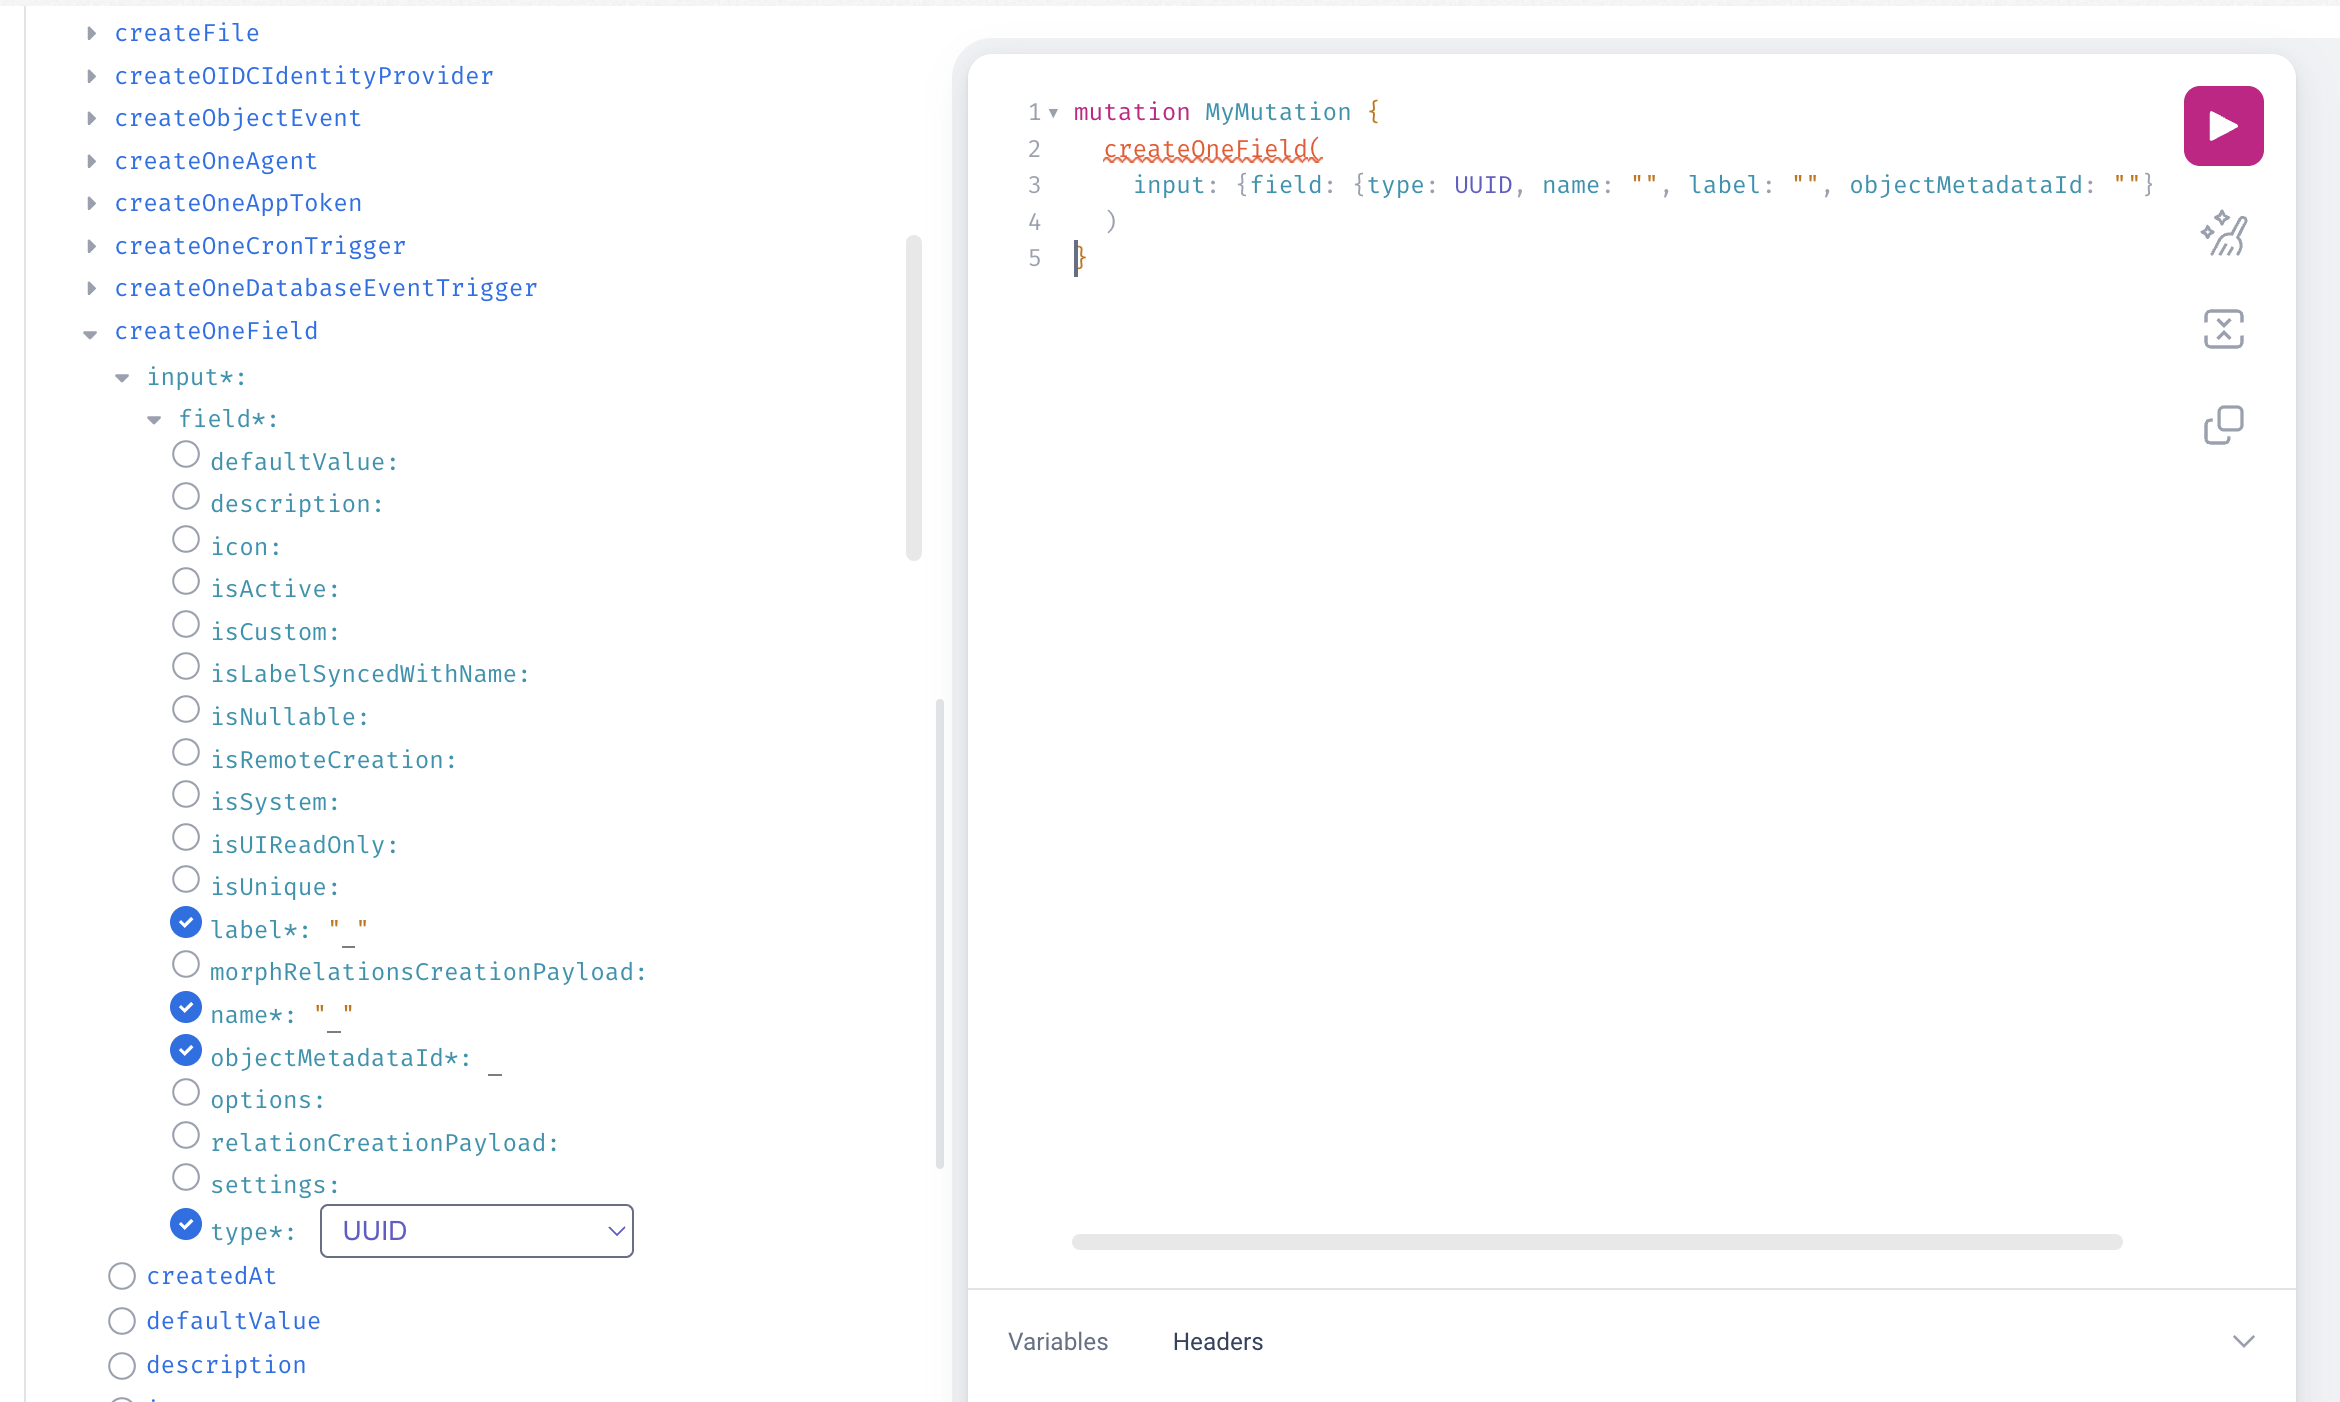
Task: Click the Copy query icon
Action: [2222, 425]
